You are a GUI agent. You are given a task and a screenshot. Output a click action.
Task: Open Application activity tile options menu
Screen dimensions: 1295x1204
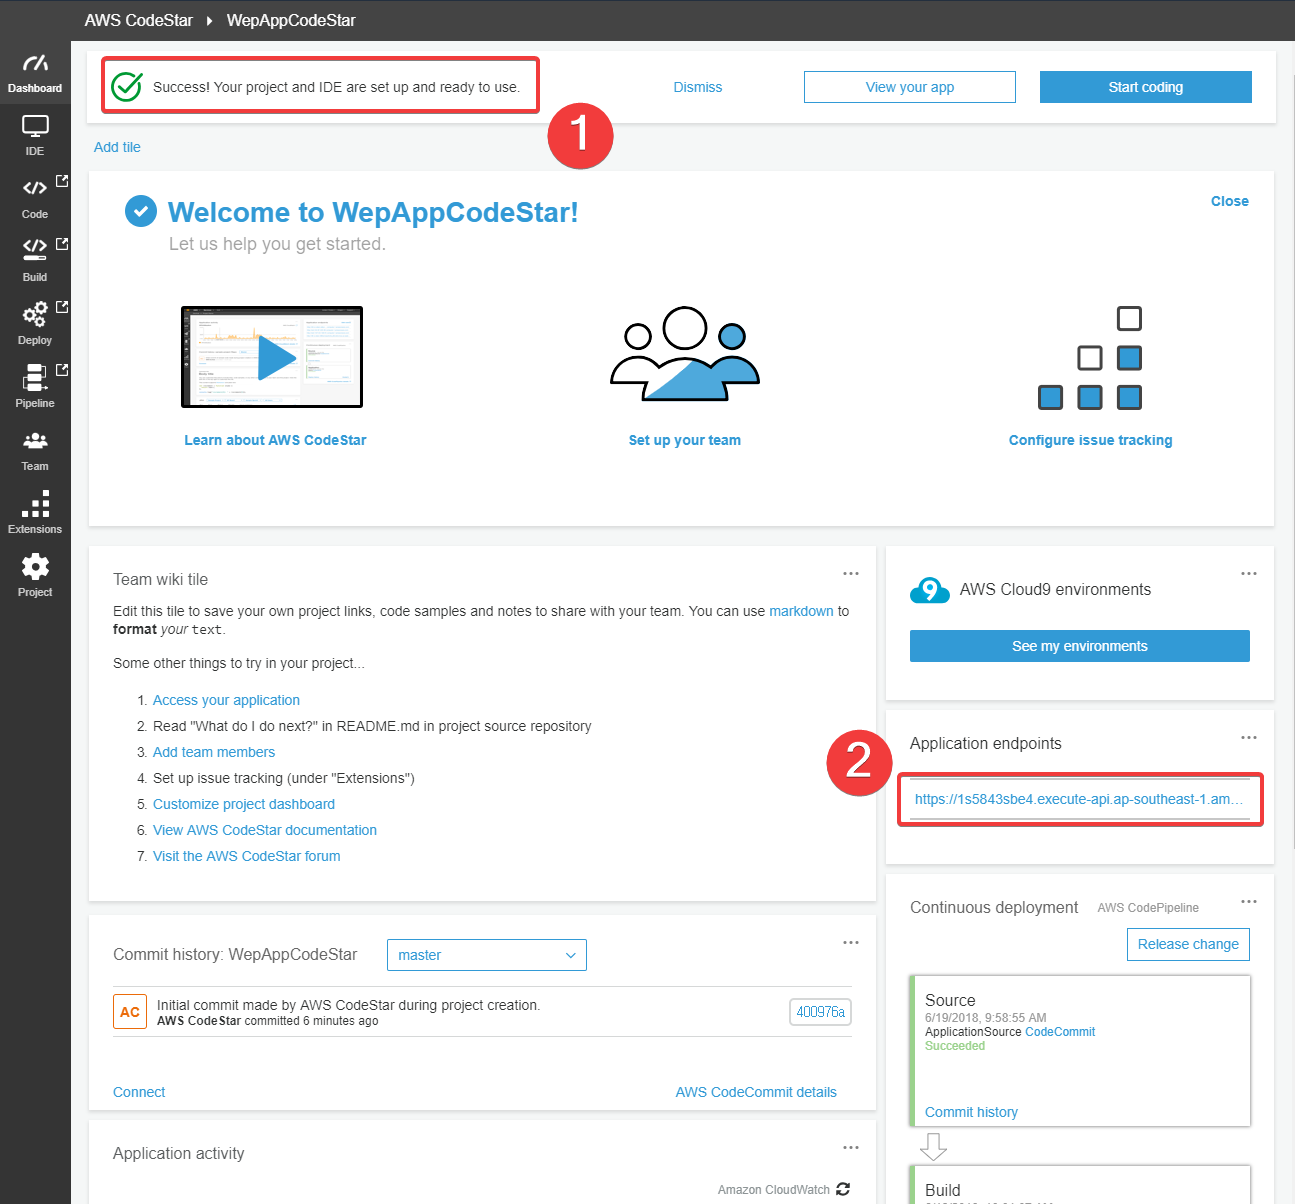pos(851,1147)
